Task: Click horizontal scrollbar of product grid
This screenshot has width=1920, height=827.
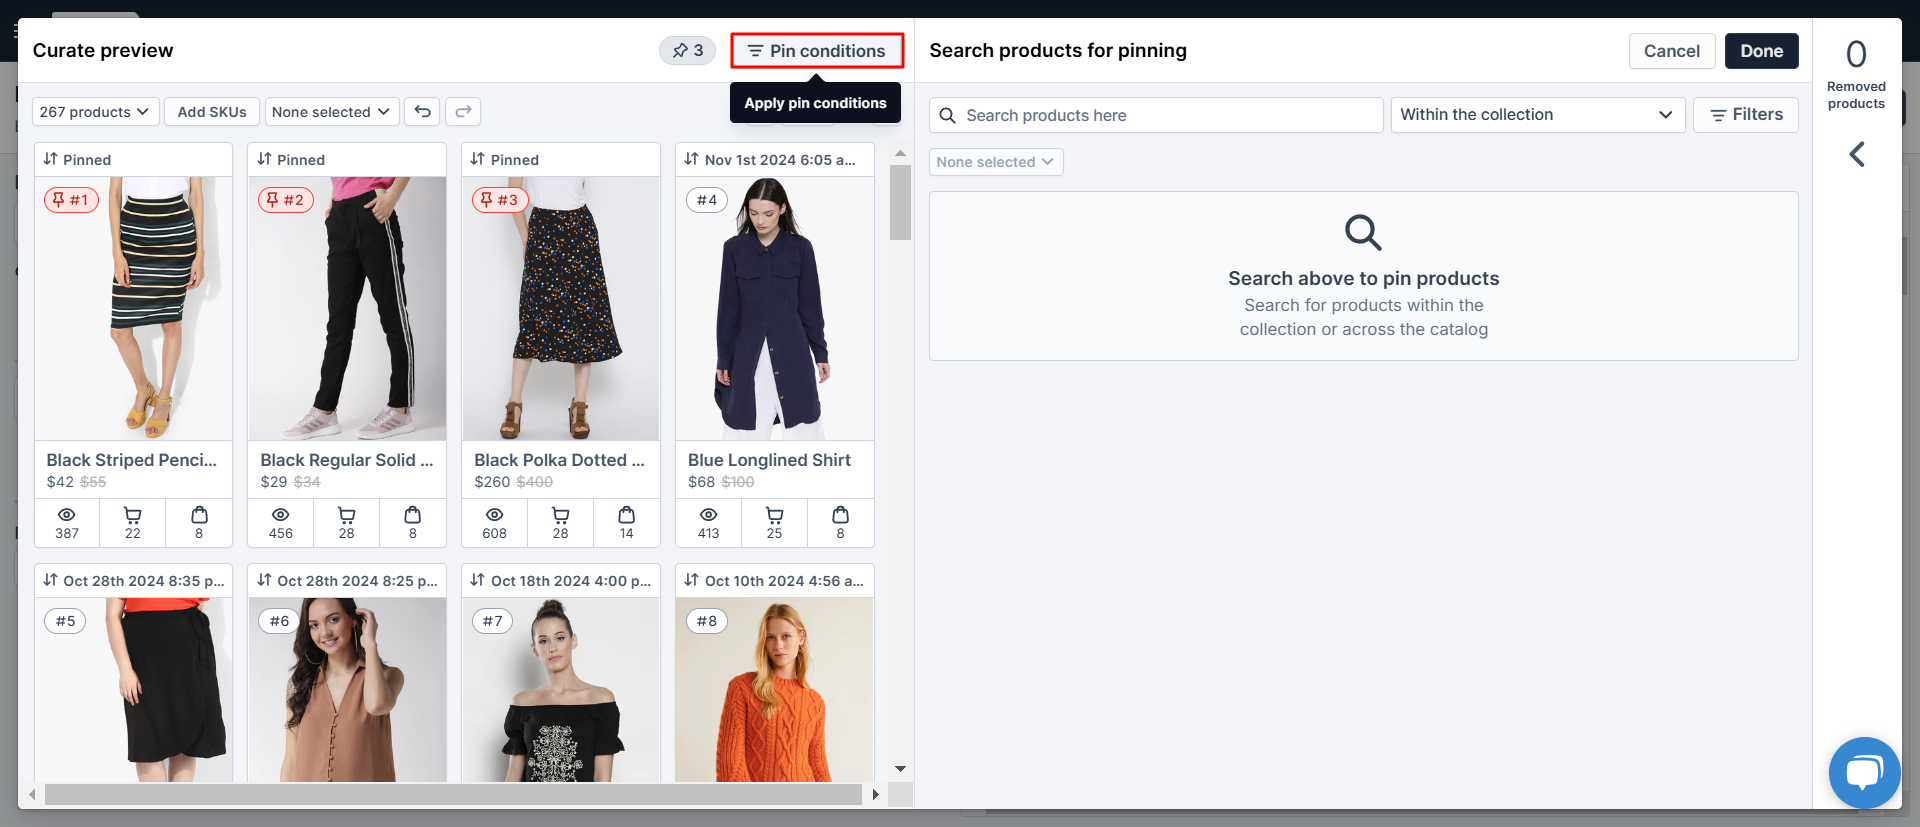Action: point(453,794)
